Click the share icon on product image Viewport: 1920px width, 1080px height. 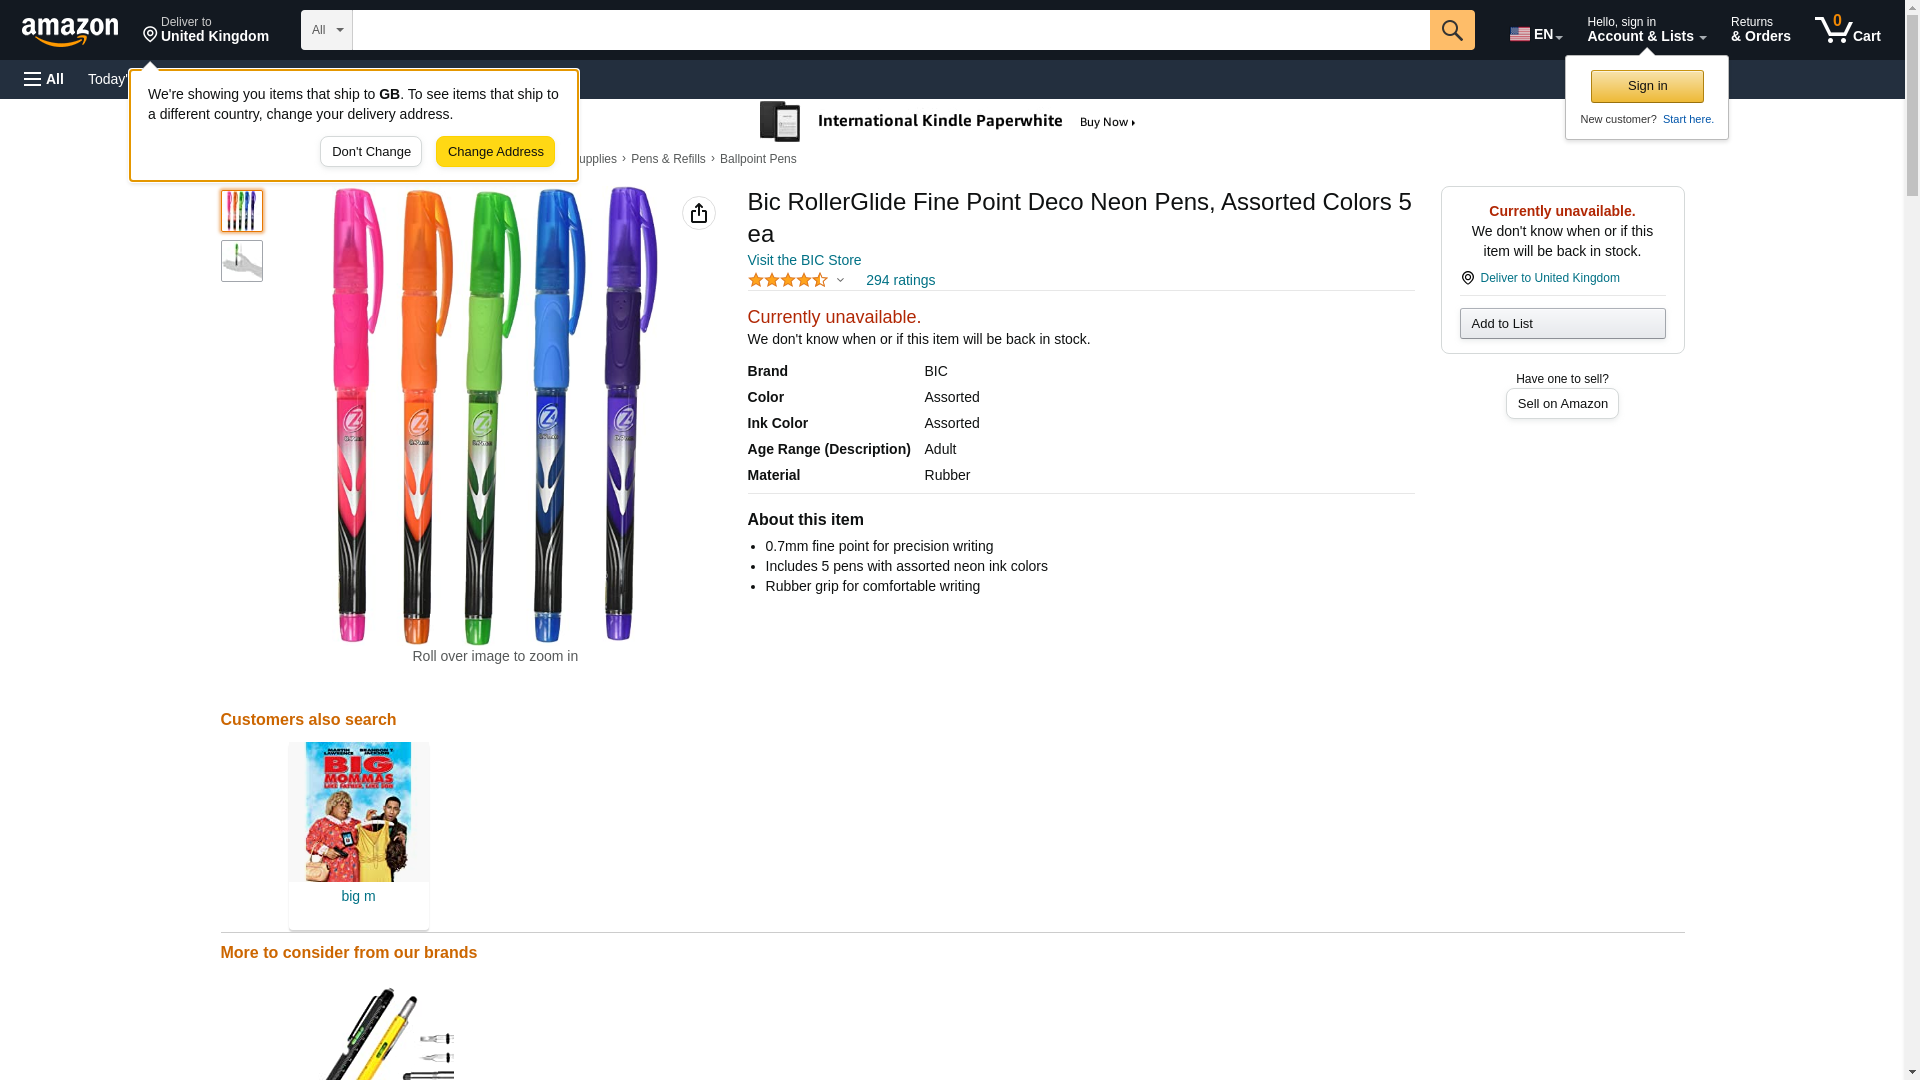[x=698, y=213]
